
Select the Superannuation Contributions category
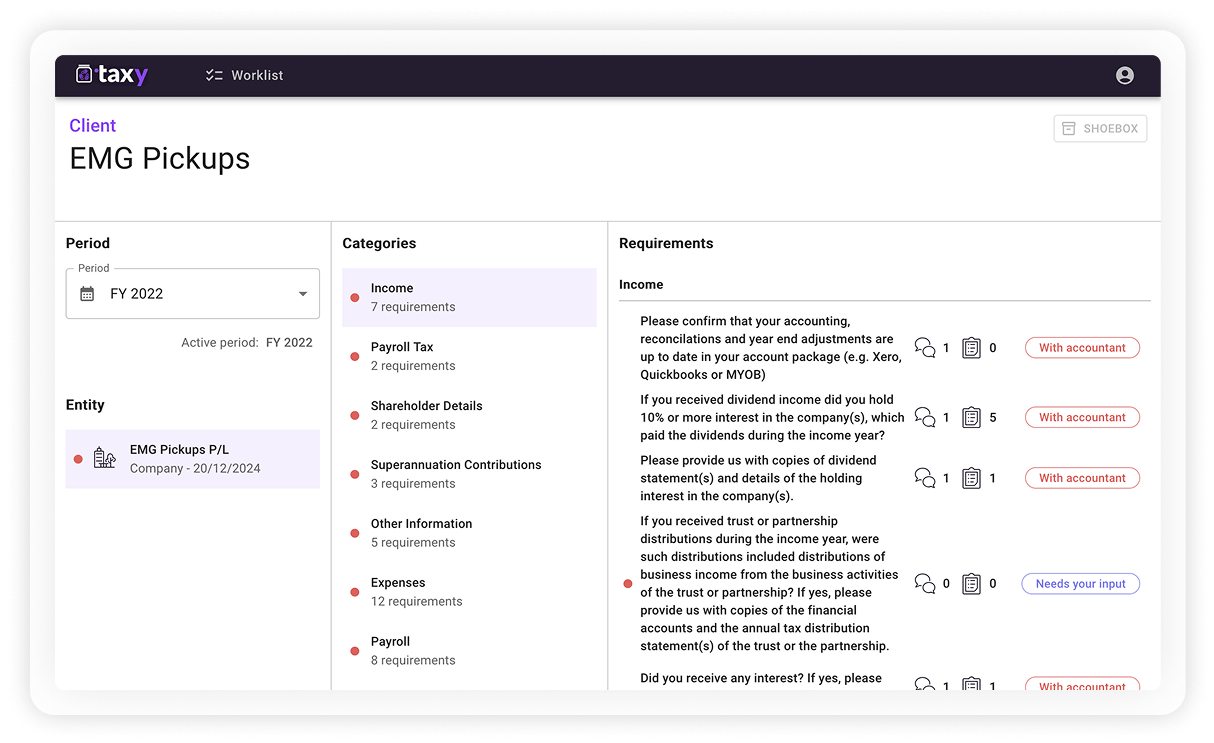(469, 474)
